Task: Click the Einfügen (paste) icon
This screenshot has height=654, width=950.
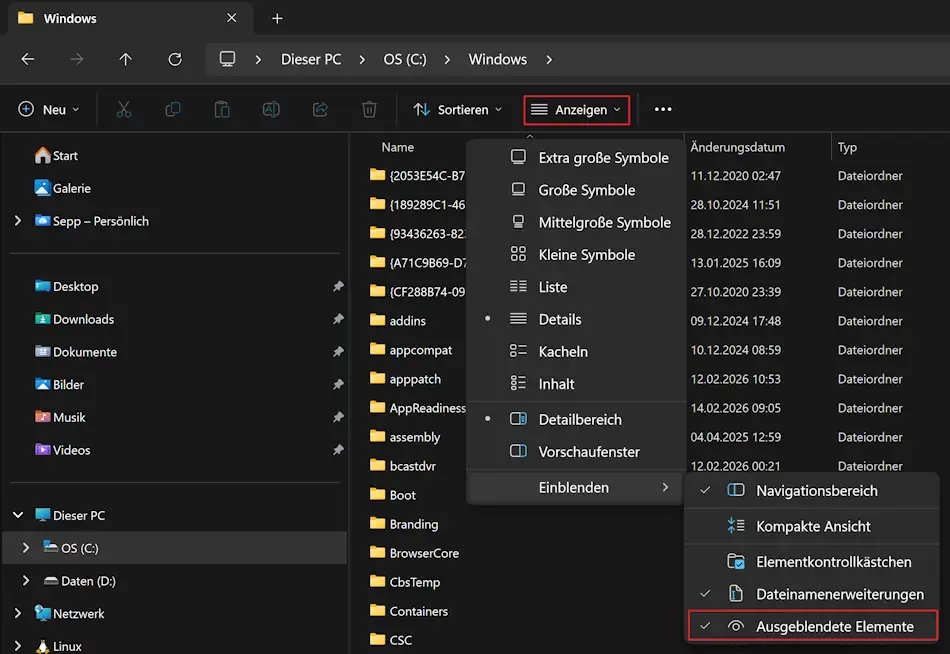Action: tap(221, 109)
